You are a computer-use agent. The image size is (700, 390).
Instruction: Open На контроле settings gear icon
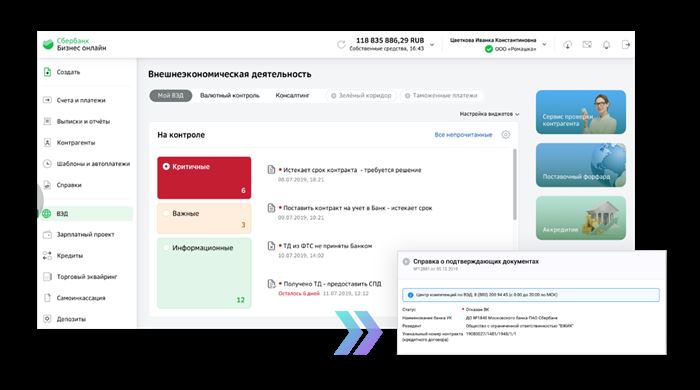(x=506, y=135)
